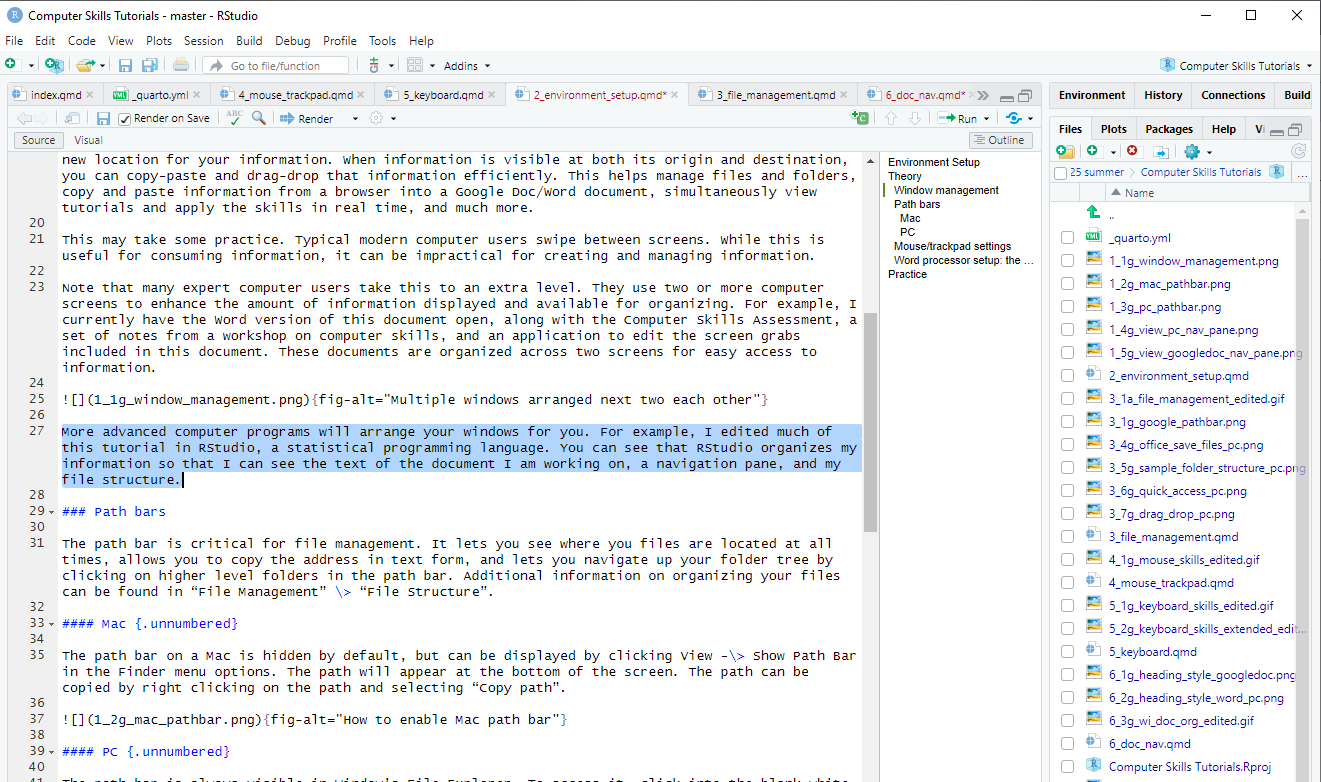1321x782 pixels.
Task: Toggle the Render on Save checkbox
Action: click(125, 118)
